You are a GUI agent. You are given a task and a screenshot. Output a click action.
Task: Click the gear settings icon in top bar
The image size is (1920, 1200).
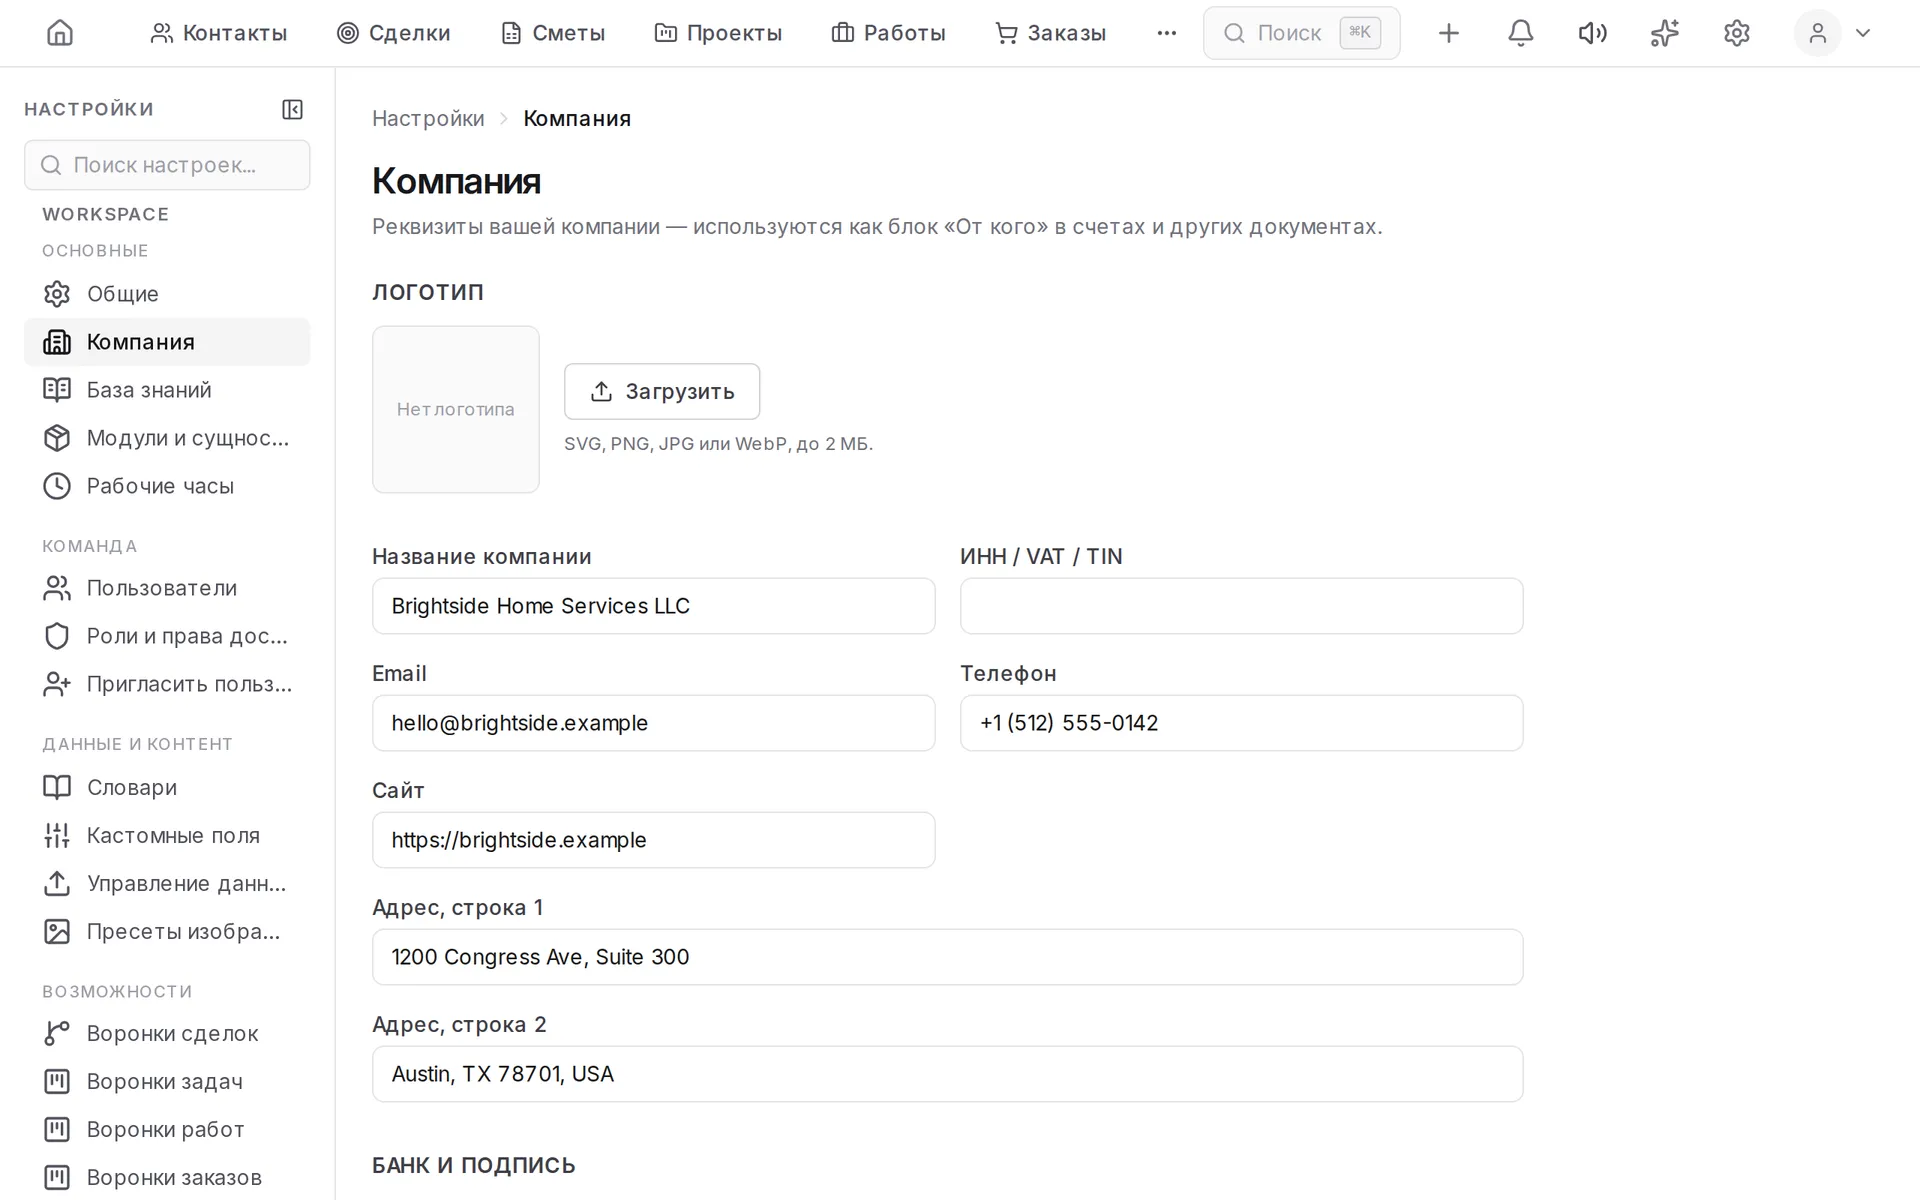(1736, 33)
